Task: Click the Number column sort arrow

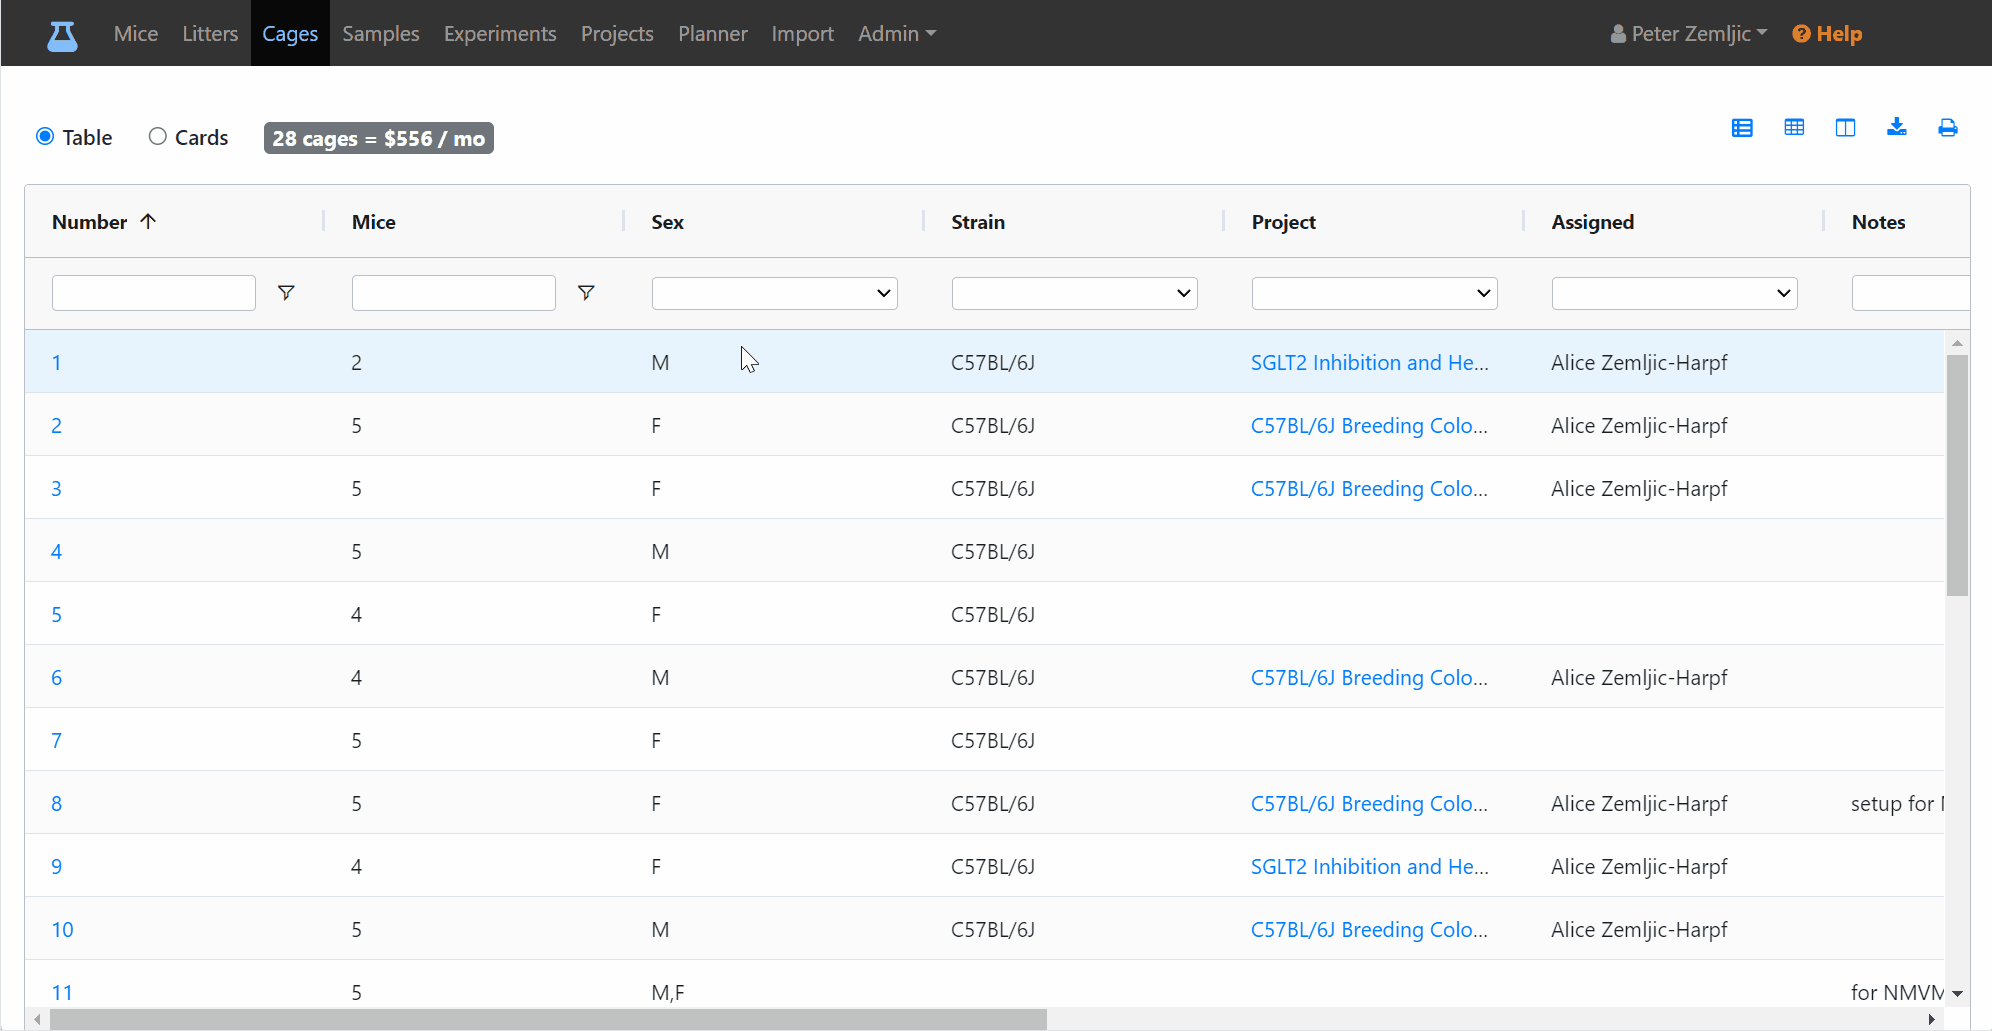Action: [x=148, y=222]
